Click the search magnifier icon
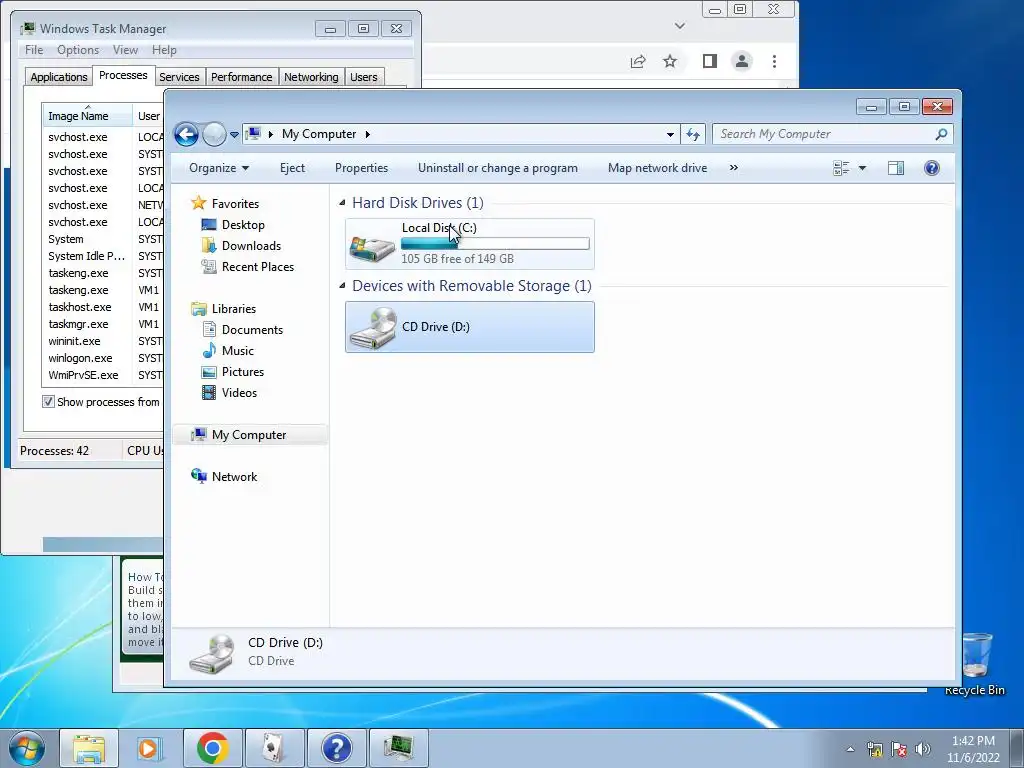The height and width of the screenshot is (768, 1024). click(941, 134)
